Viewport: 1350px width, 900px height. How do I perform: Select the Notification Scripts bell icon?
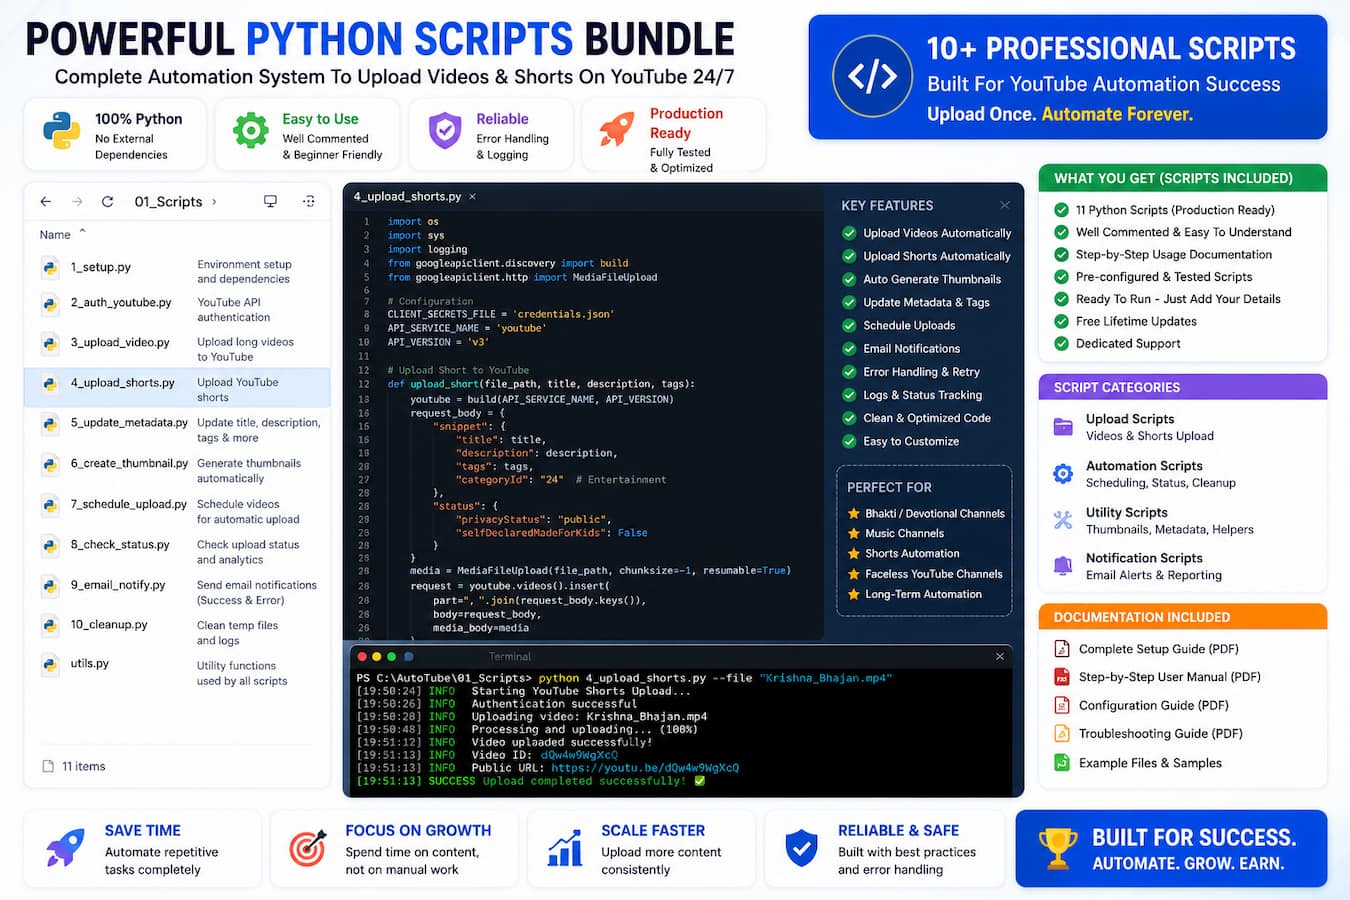(1063, 566)
